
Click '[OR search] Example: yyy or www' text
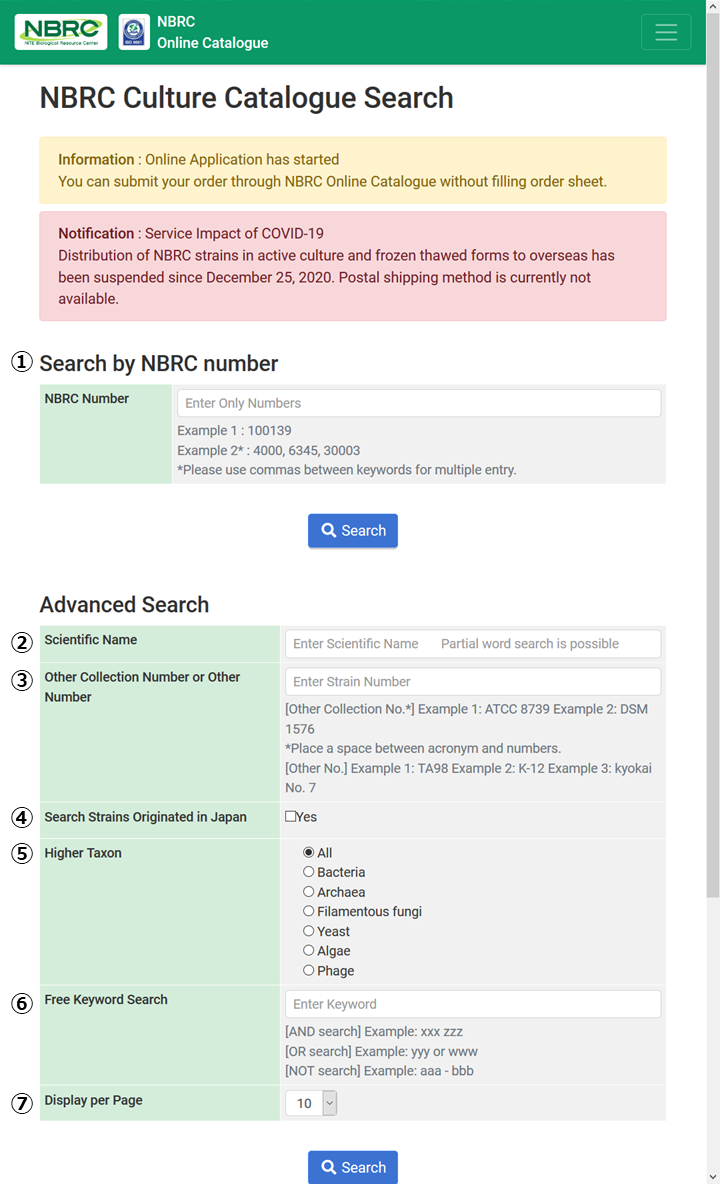point(382,1051)
